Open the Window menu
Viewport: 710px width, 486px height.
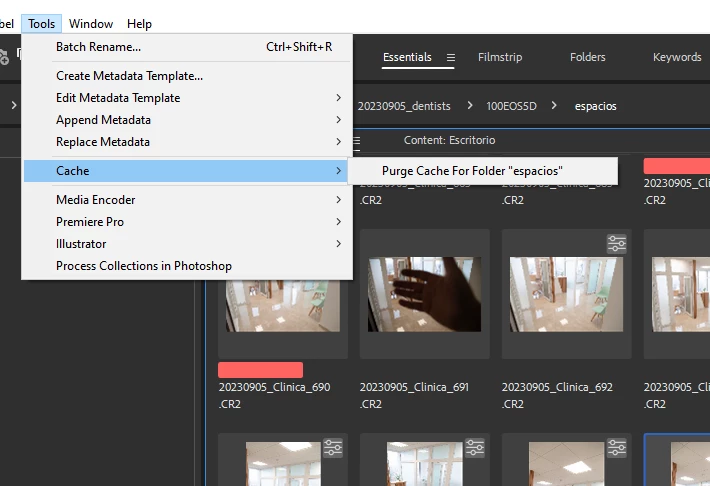click(91, 24)
